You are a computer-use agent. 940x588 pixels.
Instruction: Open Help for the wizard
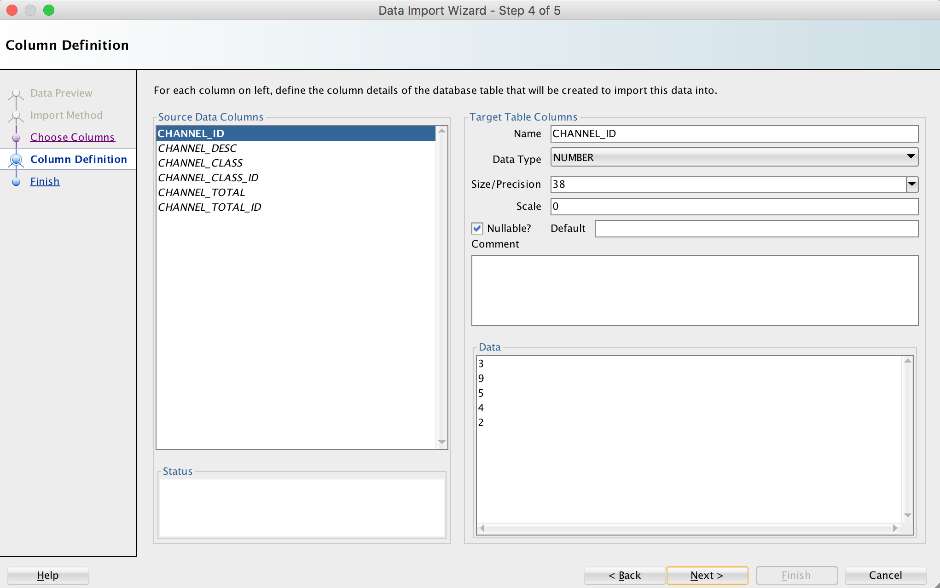47,575
